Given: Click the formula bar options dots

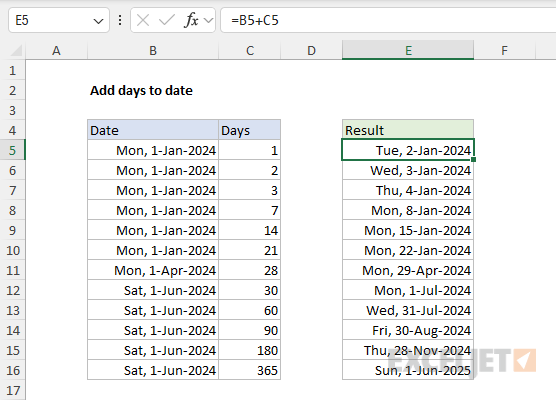Looking at the screenshot, I should pos(120,20).
